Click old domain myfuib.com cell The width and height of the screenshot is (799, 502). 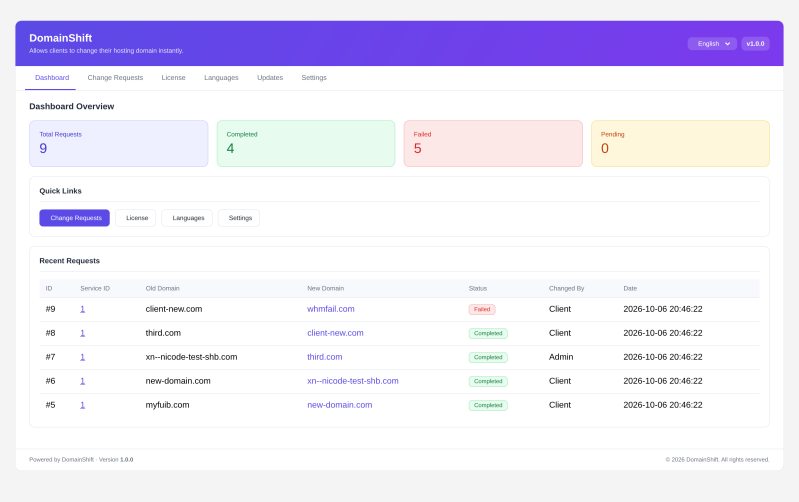(167, 405)
